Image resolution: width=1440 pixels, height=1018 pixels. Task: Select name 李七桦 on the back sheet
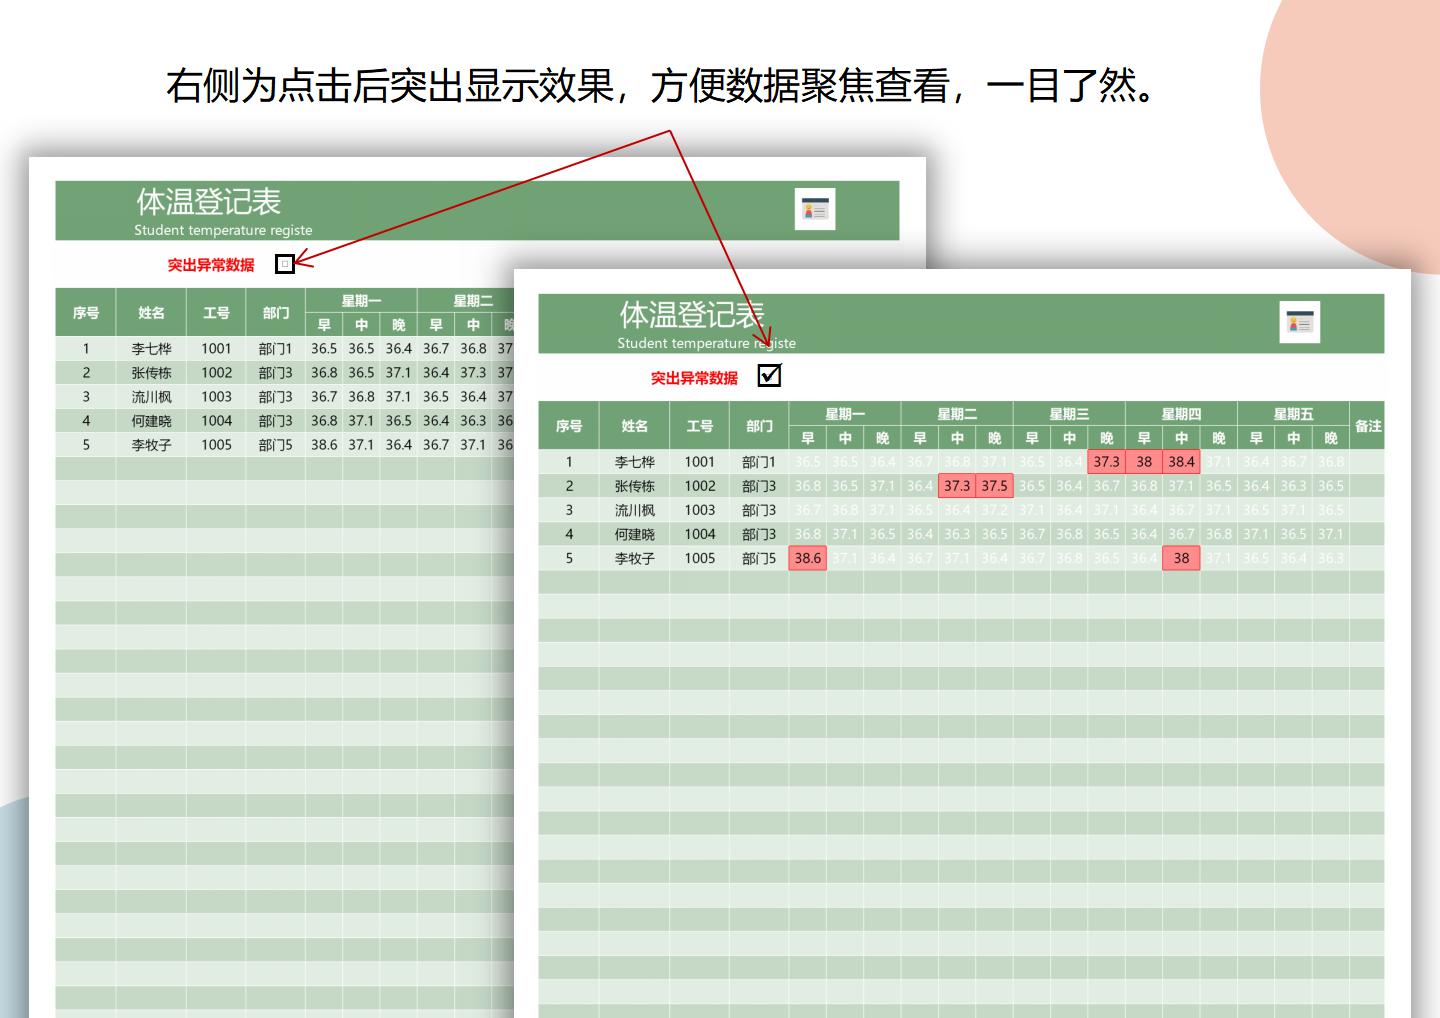[x=151, y=349]
